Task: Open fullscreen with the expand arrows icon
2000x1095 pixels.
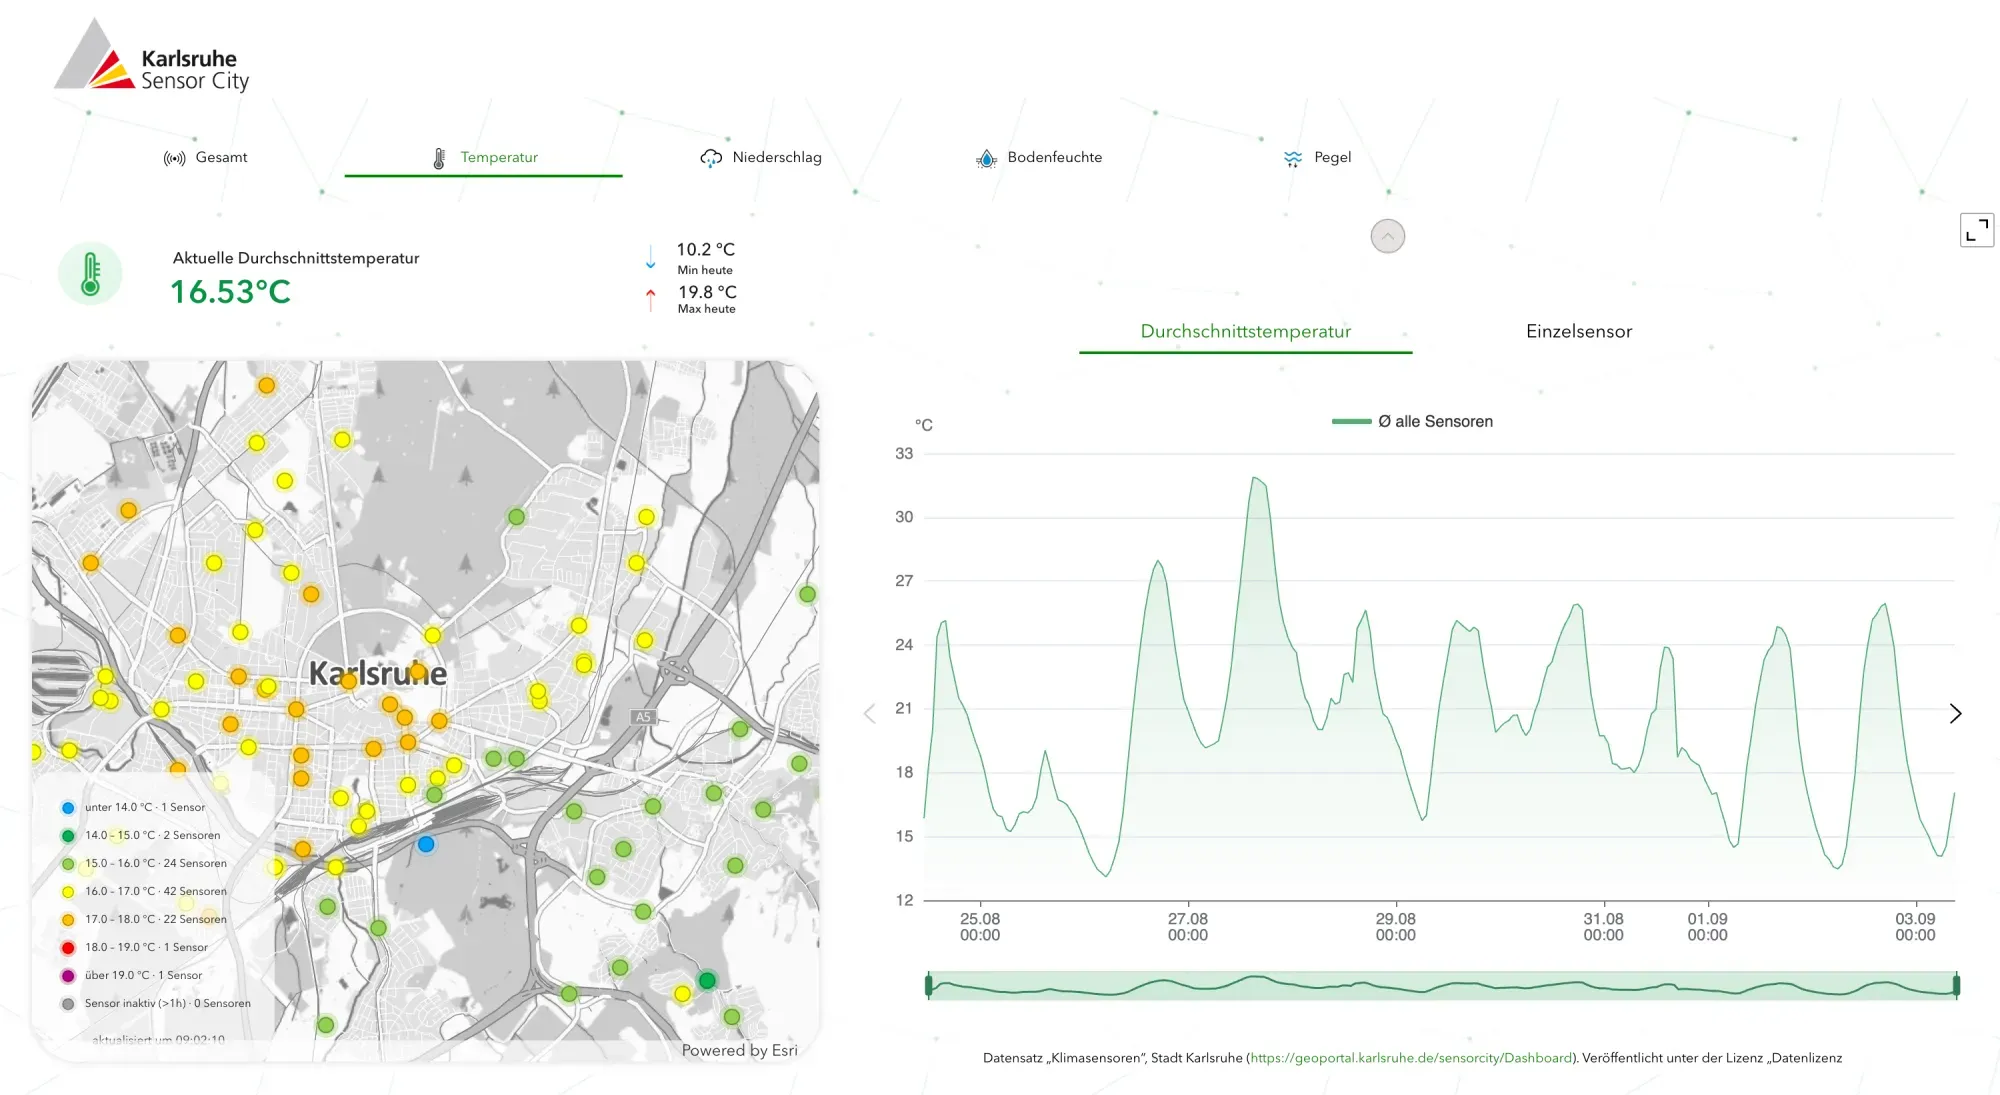Action: (x=1977, y=230)
